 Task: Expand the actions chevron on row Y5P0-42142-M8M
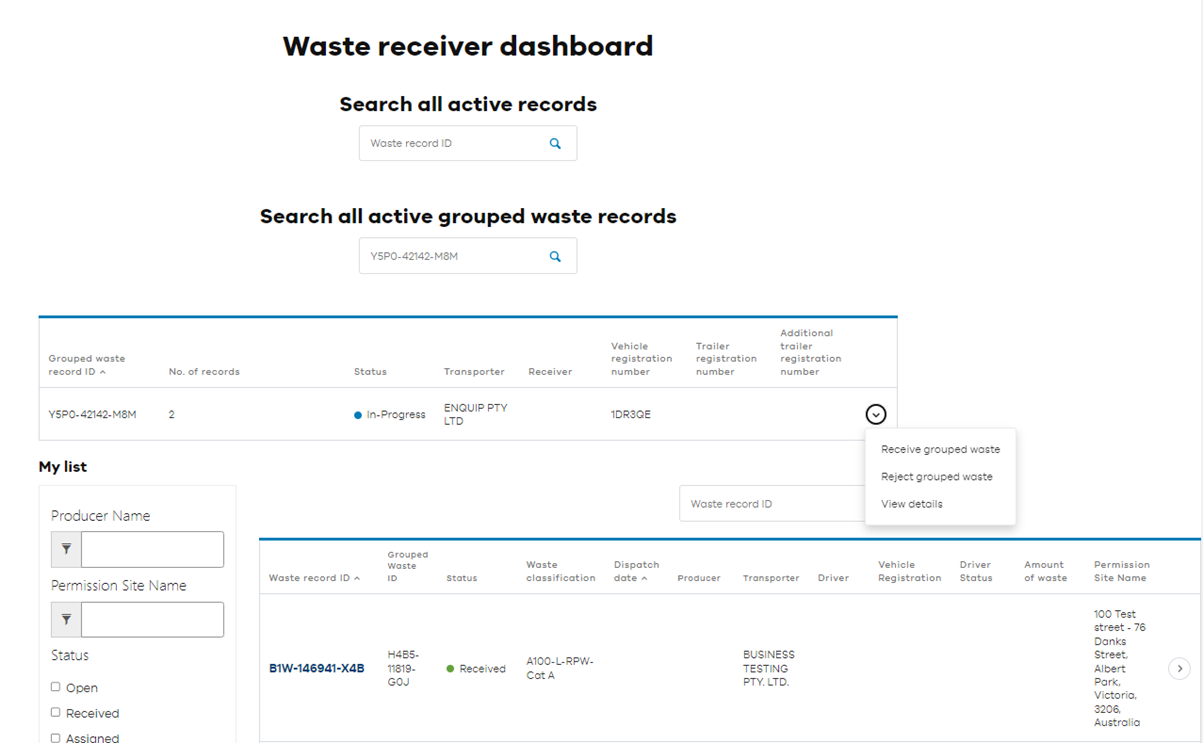(876, 414)
